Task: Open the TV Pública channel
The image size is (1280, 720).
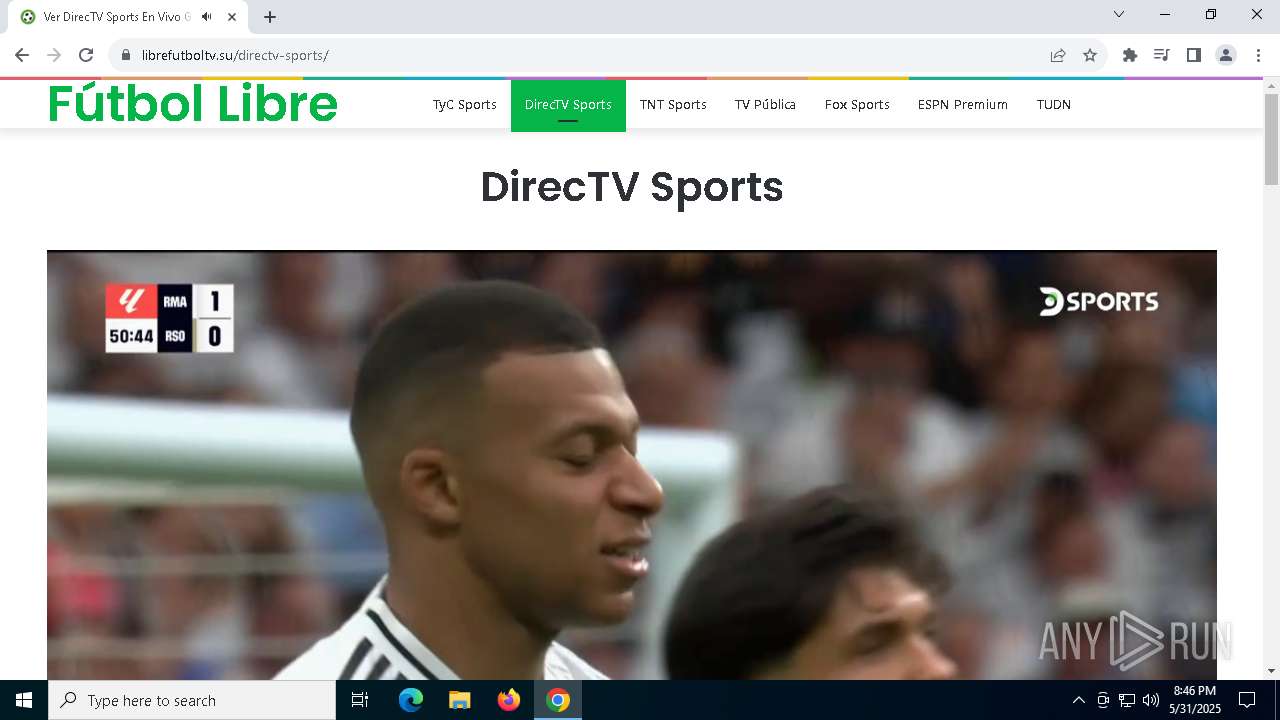Action: (765, 104)
